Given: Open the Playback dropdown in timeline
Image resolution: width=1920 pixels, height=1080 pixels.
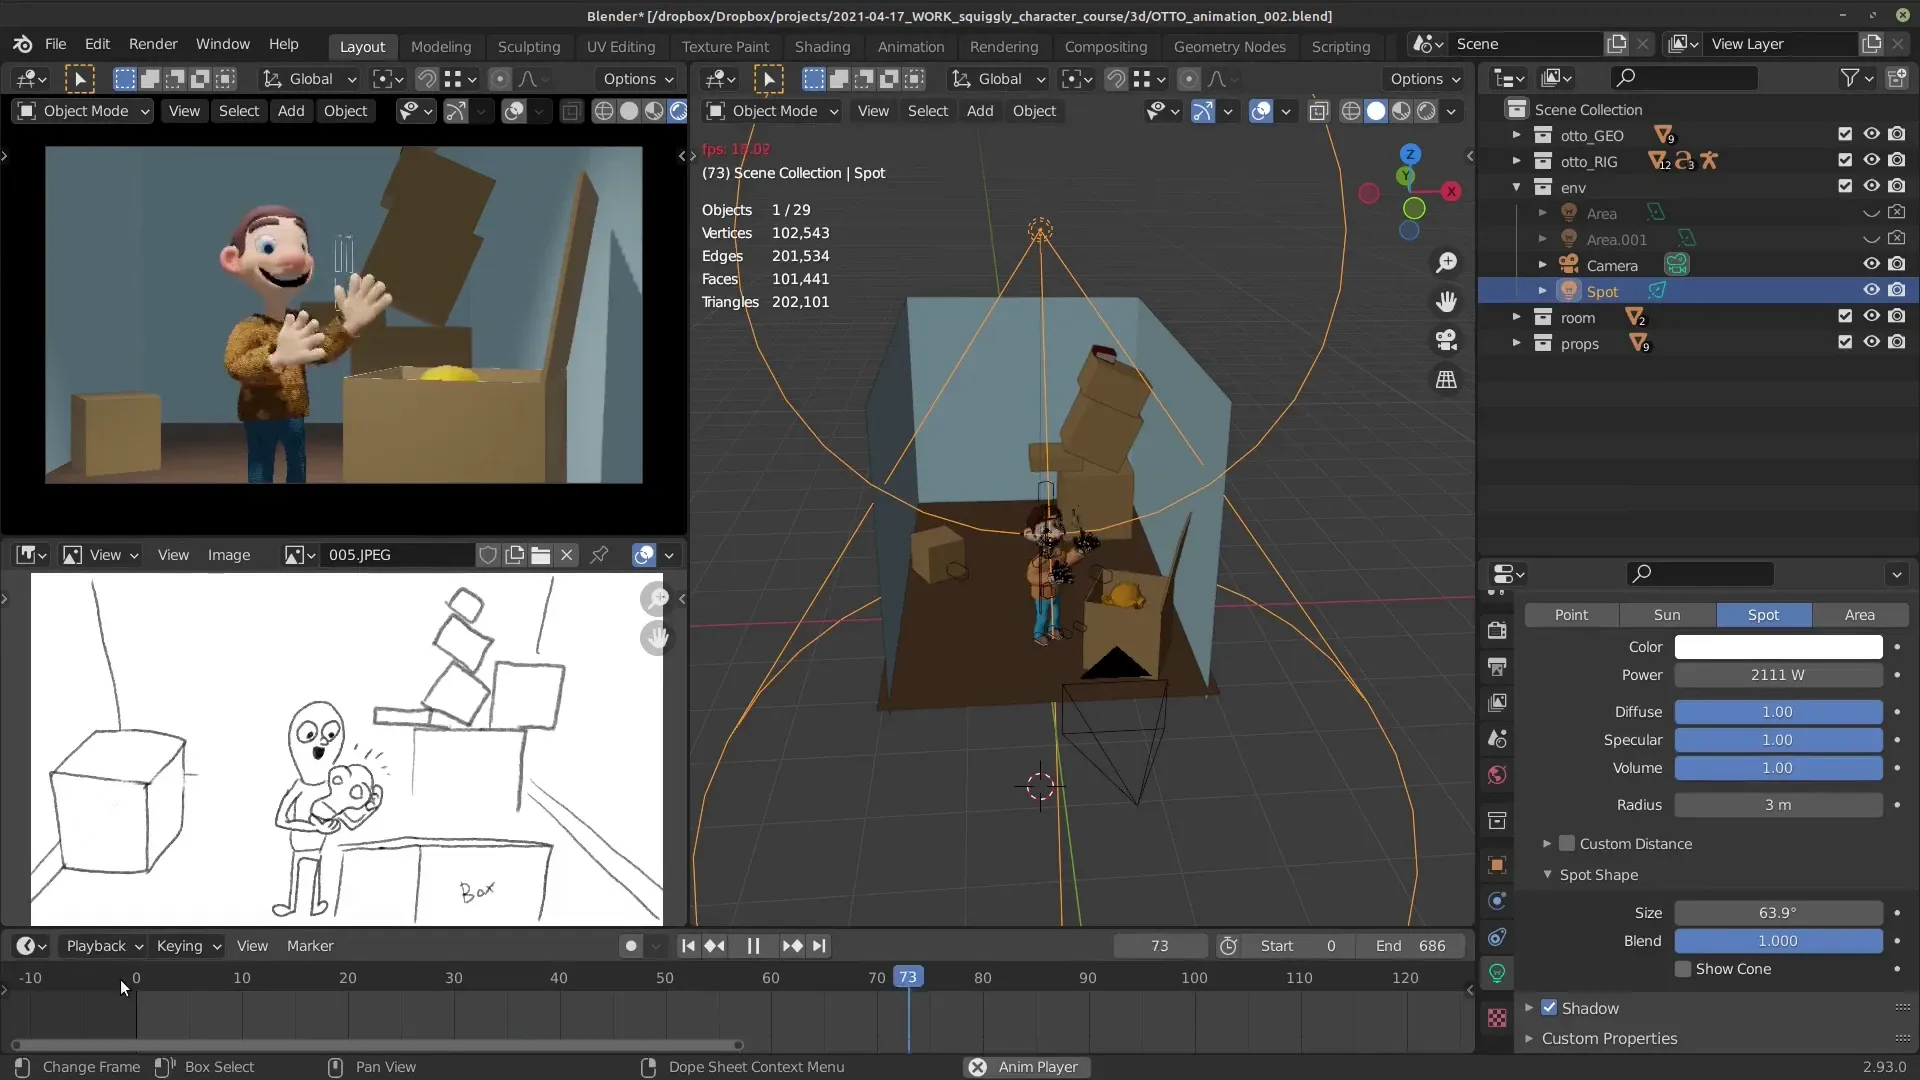Looking at the screenshot, I should 104,946.
